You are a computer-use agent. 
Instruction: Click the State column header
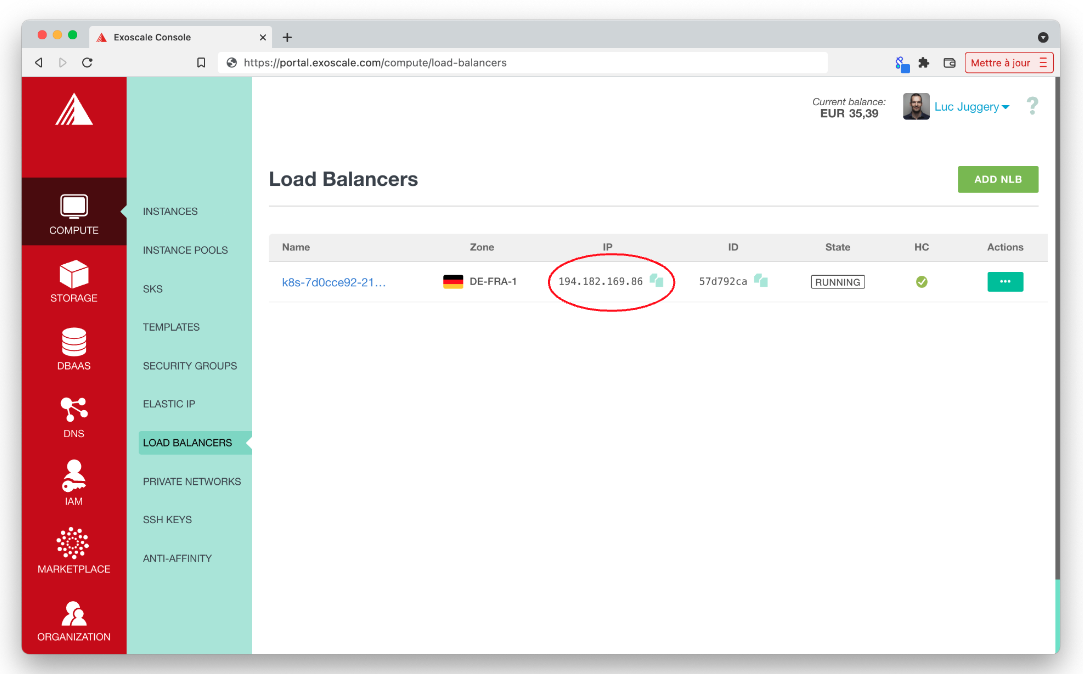click(x=838, y=247)
